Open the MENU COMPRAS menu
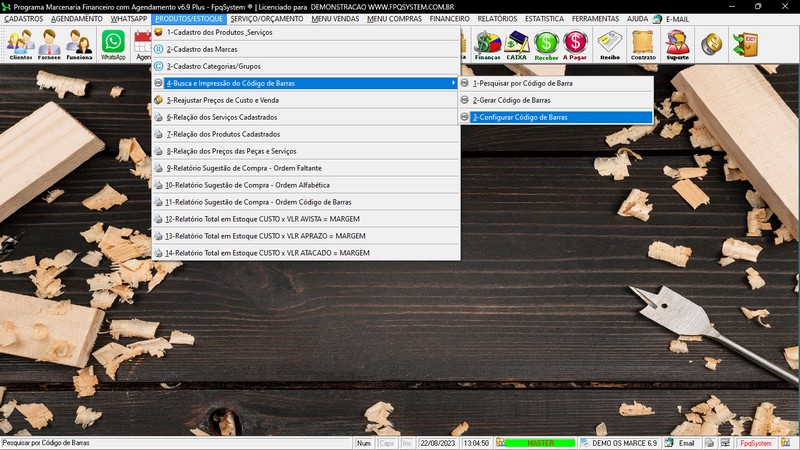 (x=394, y=19)
